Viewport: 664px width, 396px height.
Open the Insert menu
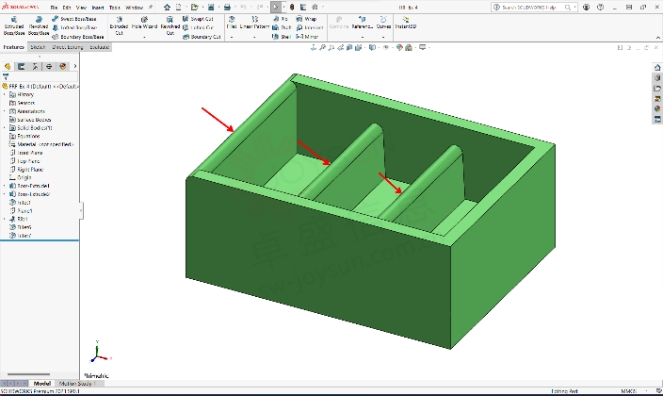98,8
